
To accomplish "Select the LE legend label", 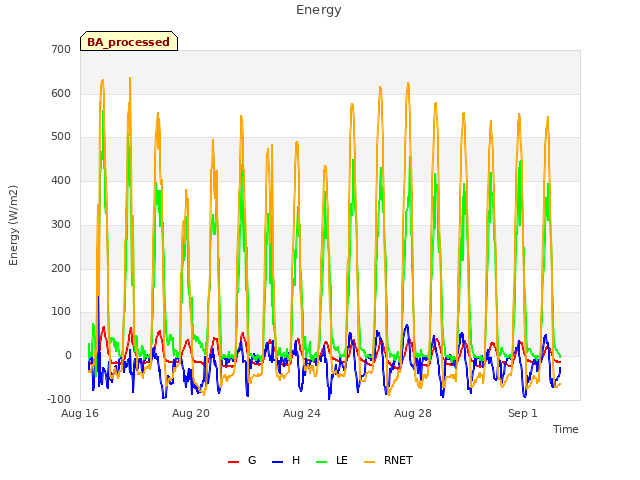I will [x=342, y=460].
